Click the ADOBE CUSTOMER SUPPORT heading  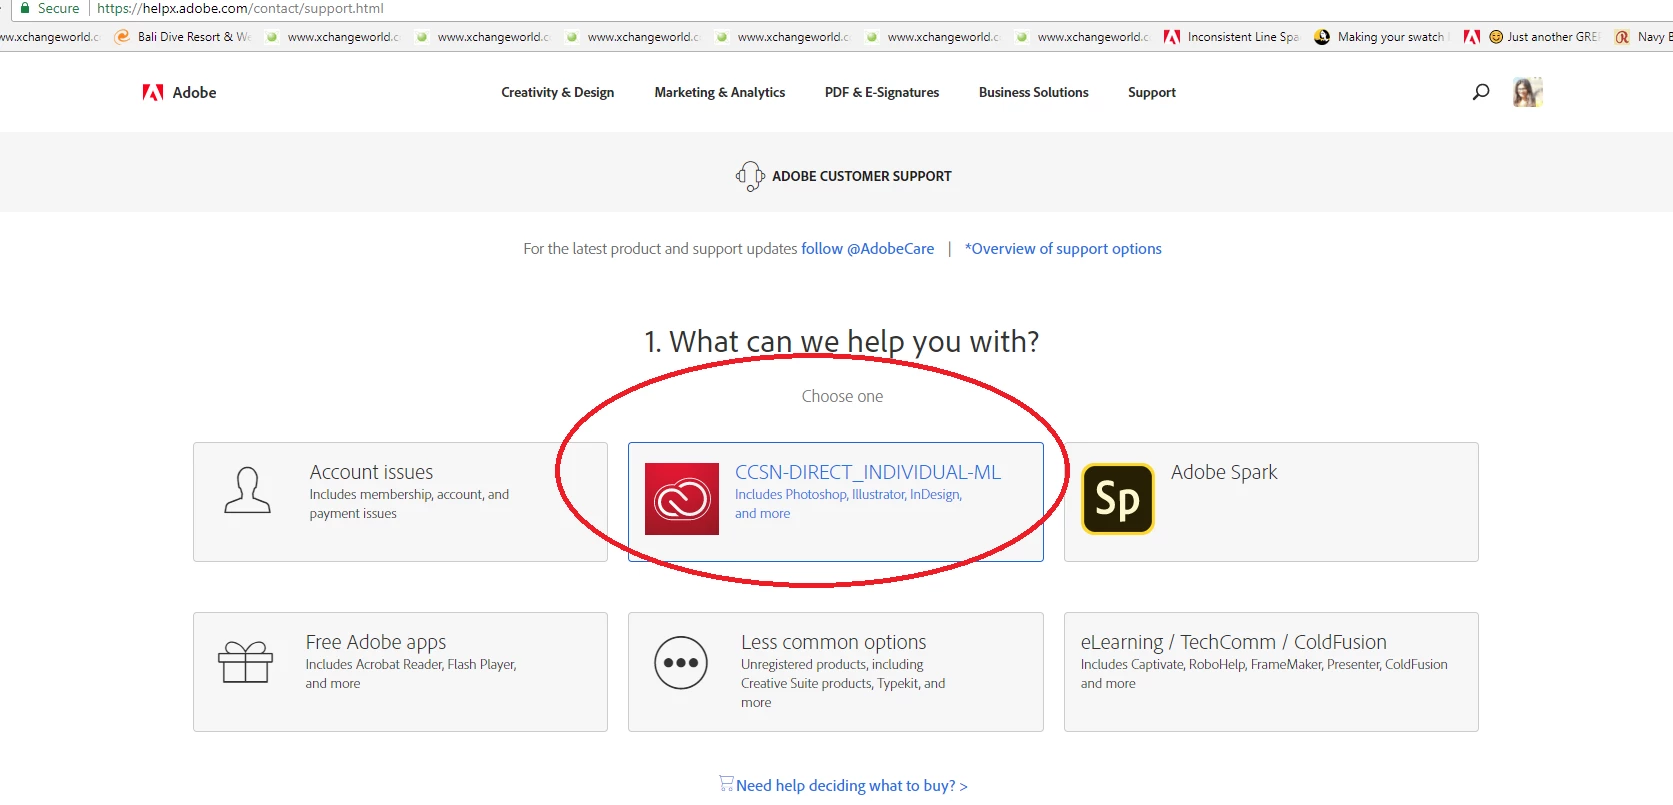pos(862,176)
